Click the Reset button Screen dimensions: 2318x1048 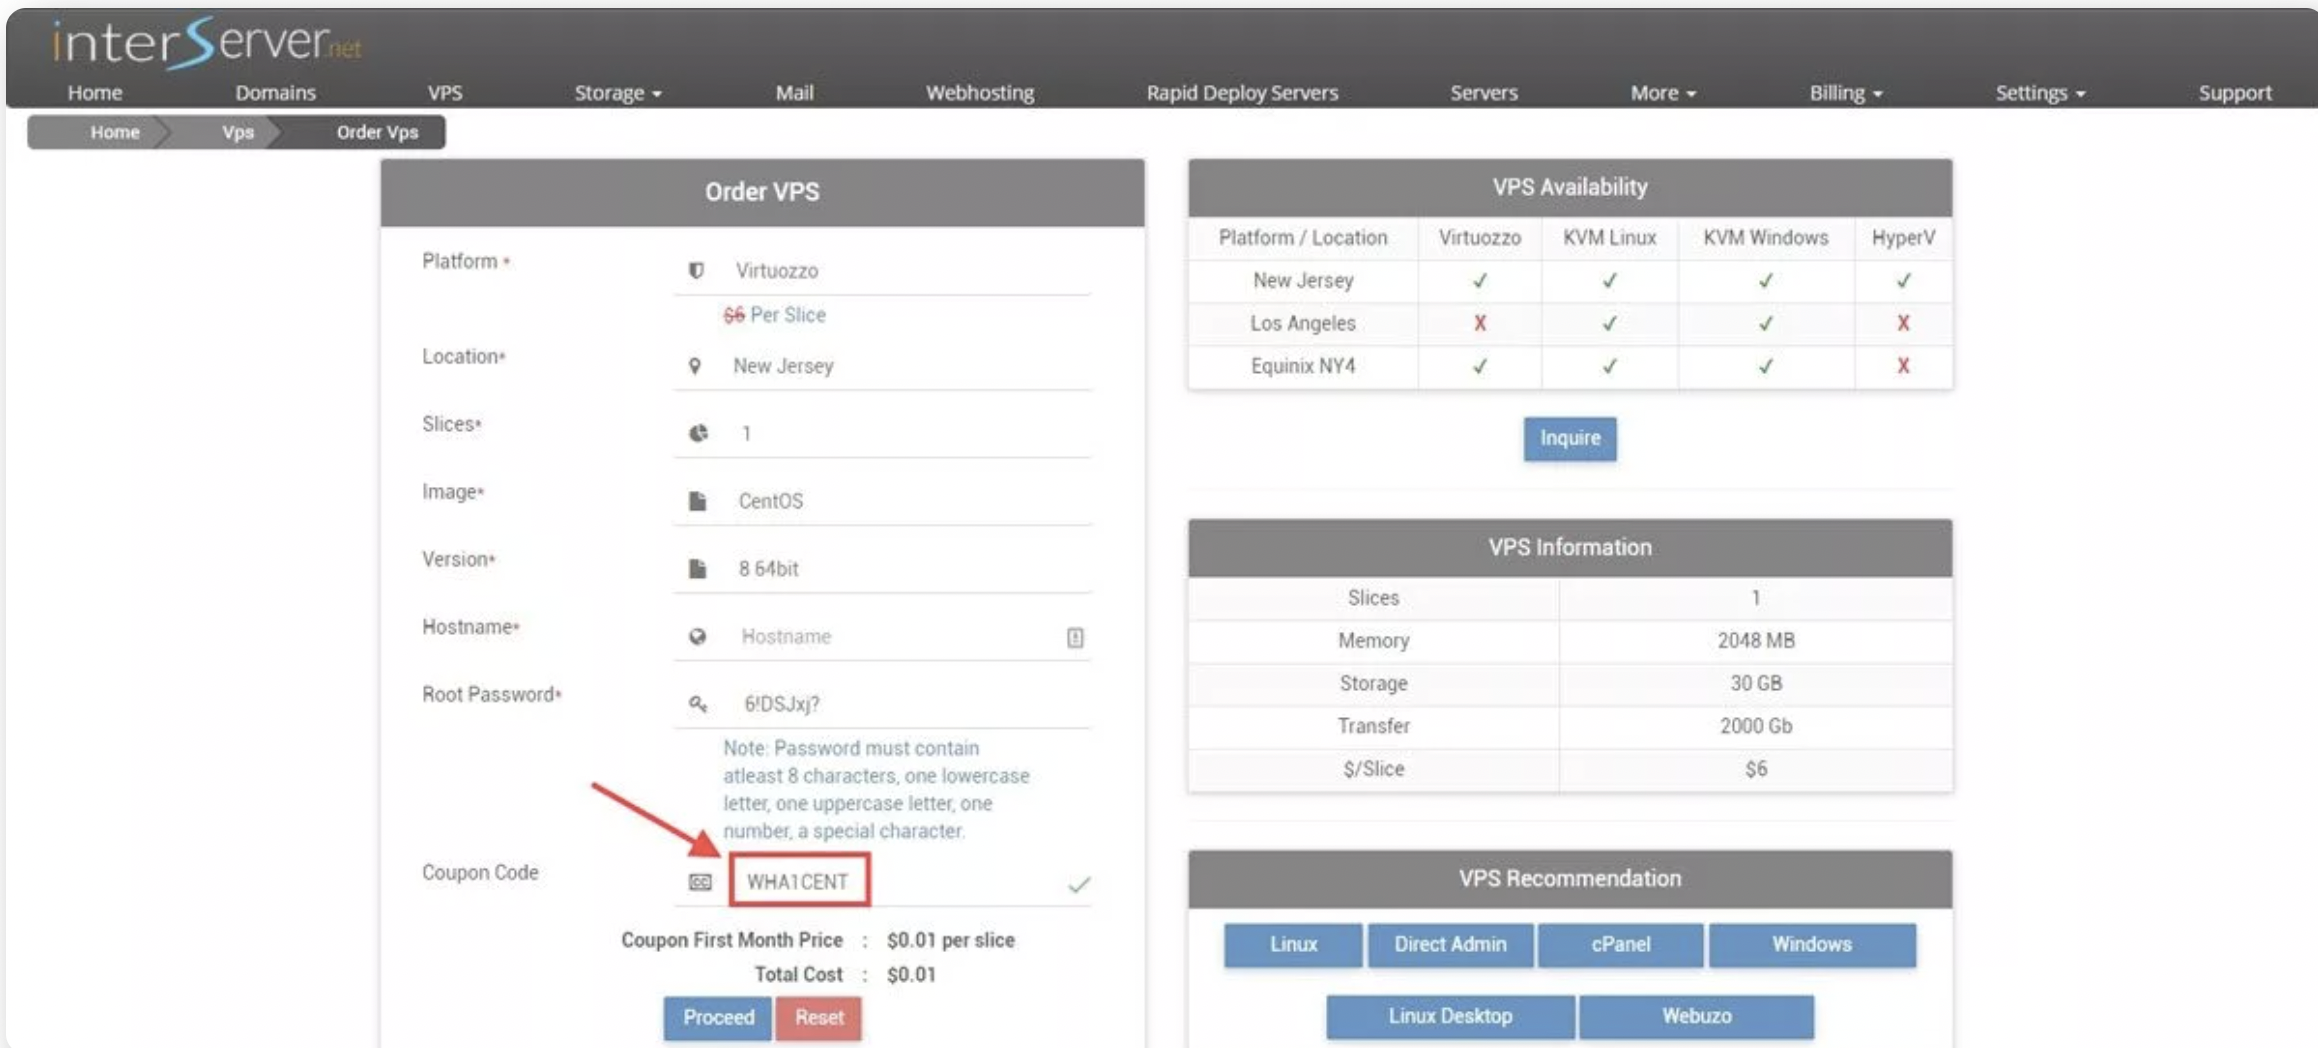pos(819,1018)
